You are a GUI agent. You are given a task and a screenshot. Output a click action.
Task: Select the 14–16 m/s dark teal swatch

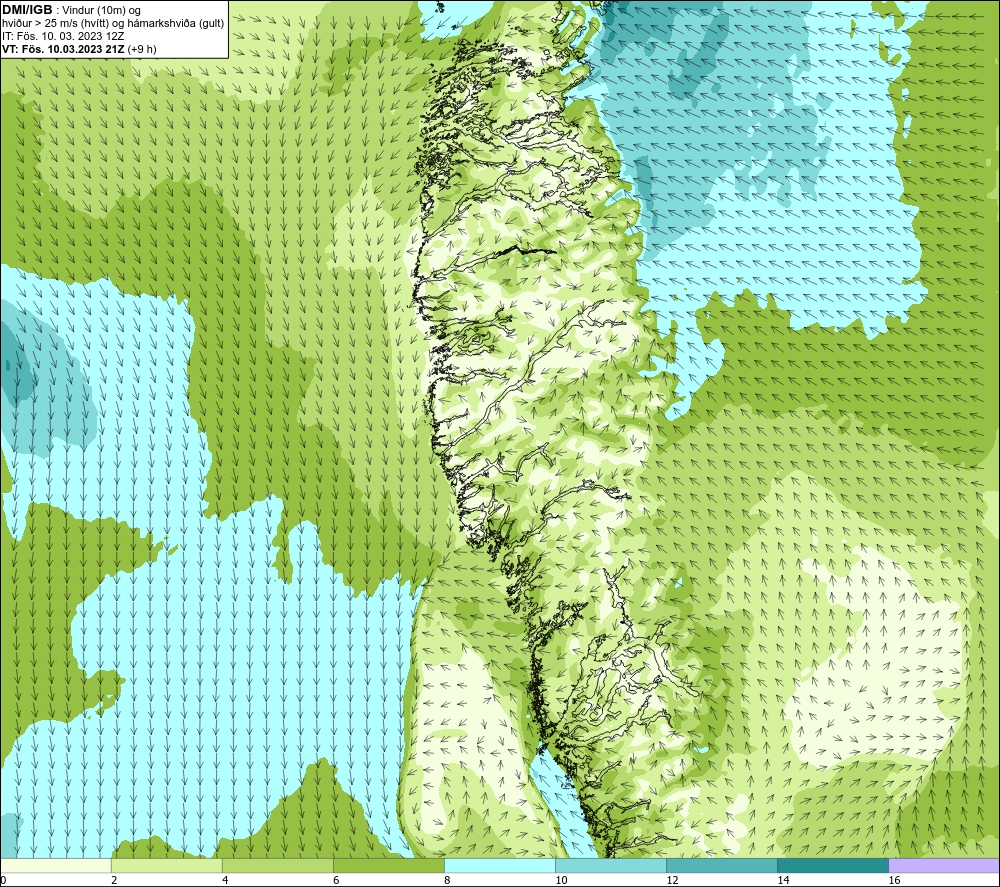coord(833,865)
